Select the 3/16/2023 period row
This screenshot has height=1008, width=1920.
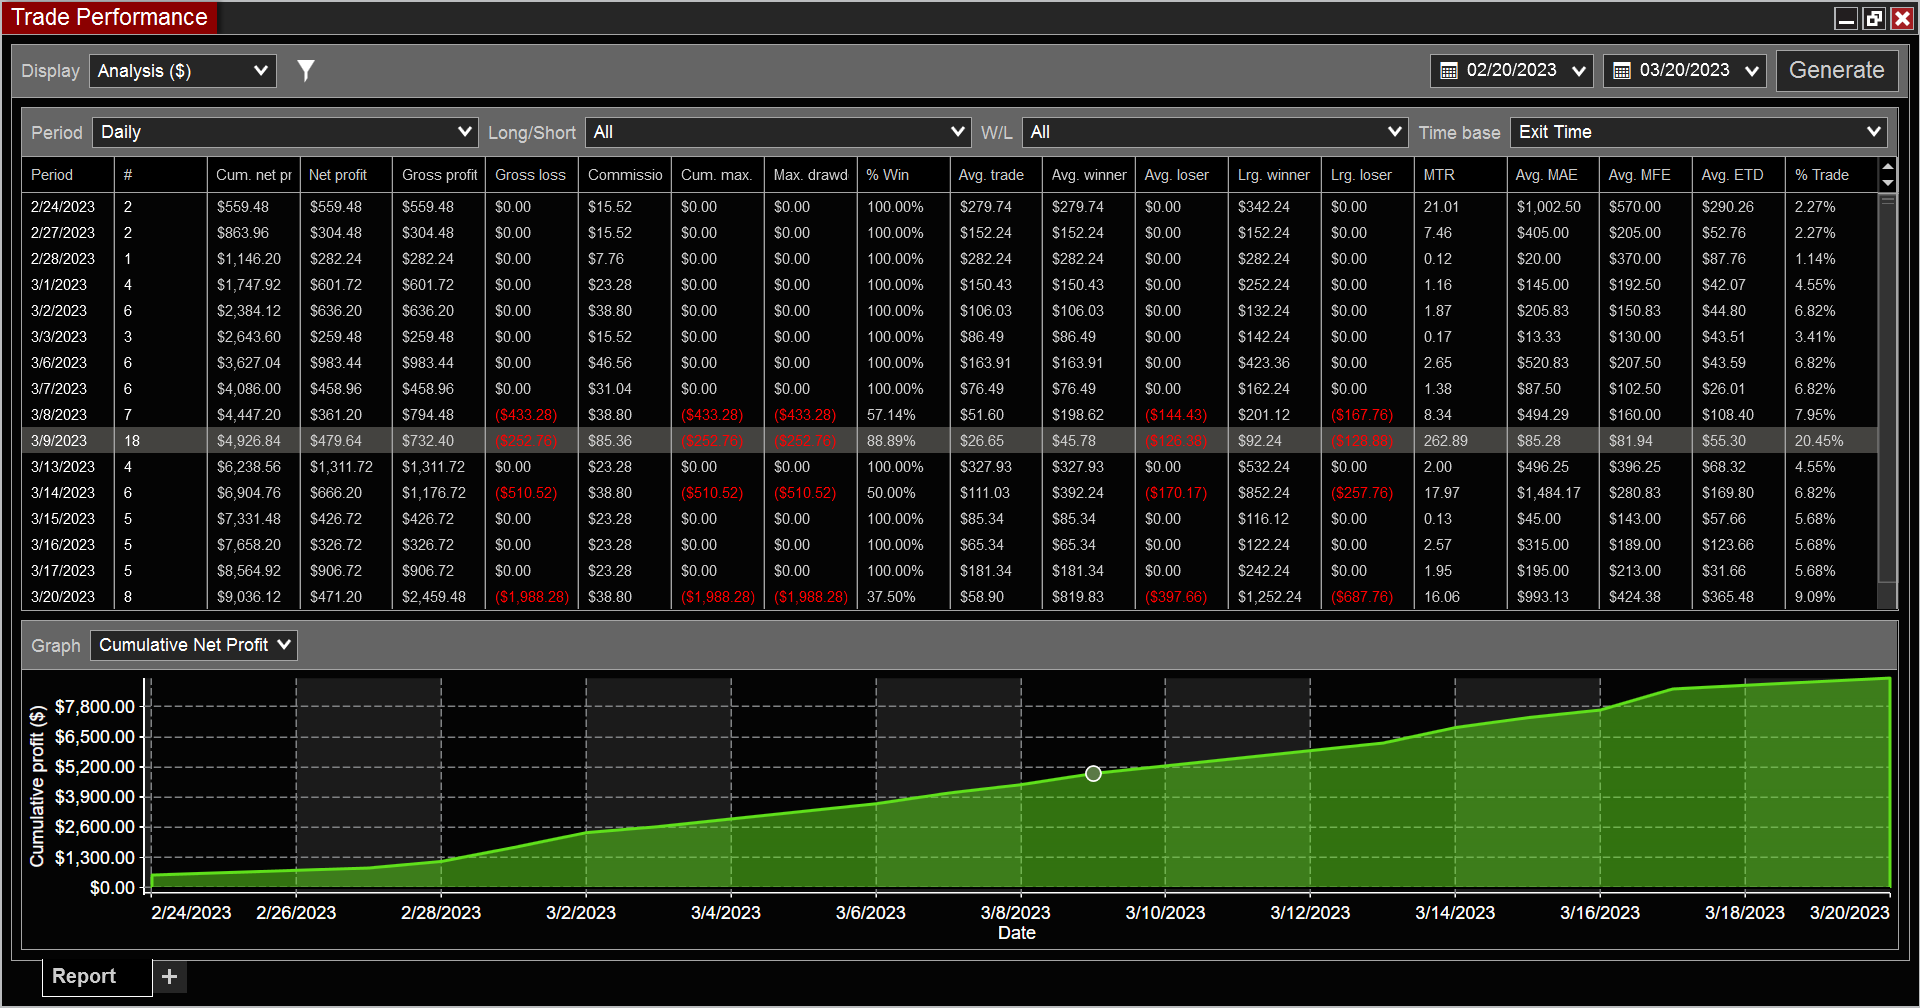tap(950, 545)
